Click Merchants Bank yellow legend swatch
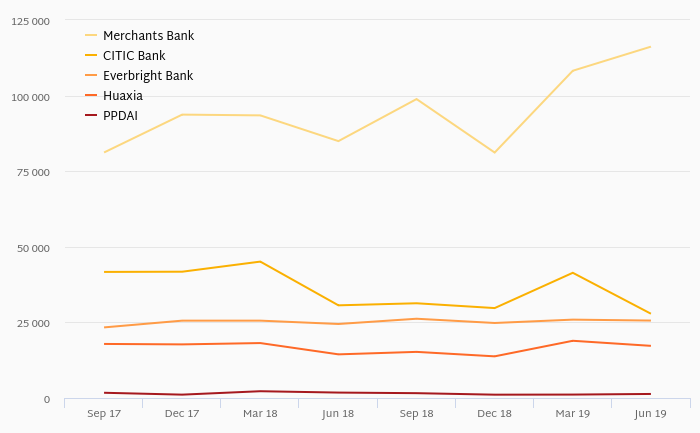The width and height of the screenshot is (700, 433). click(x=91, y=35)
